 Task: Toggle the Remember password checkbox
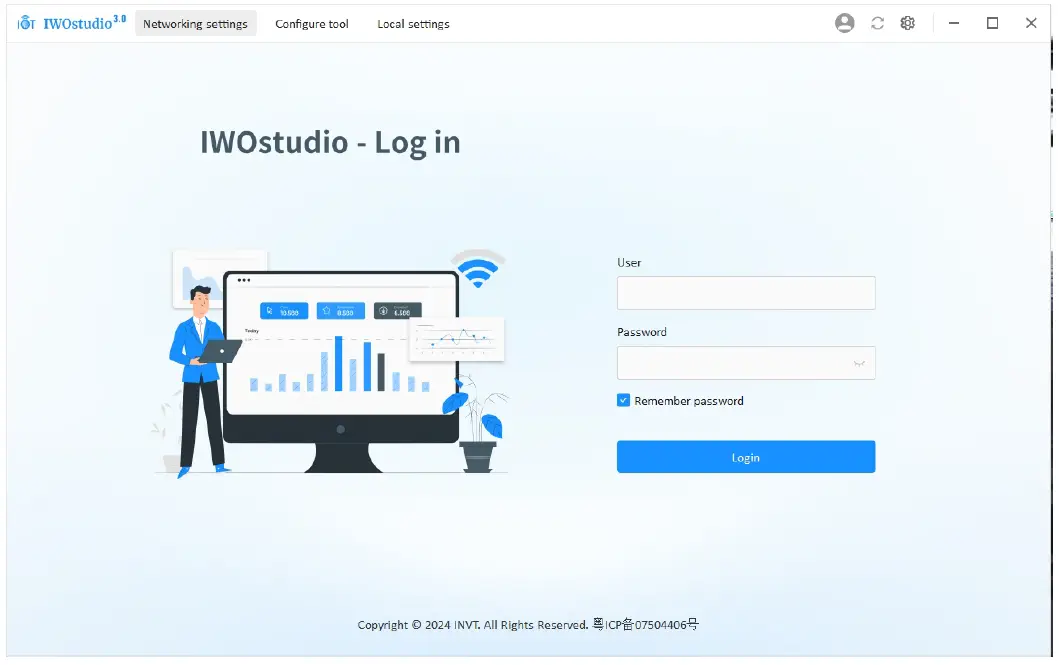(x=623, y=400)
